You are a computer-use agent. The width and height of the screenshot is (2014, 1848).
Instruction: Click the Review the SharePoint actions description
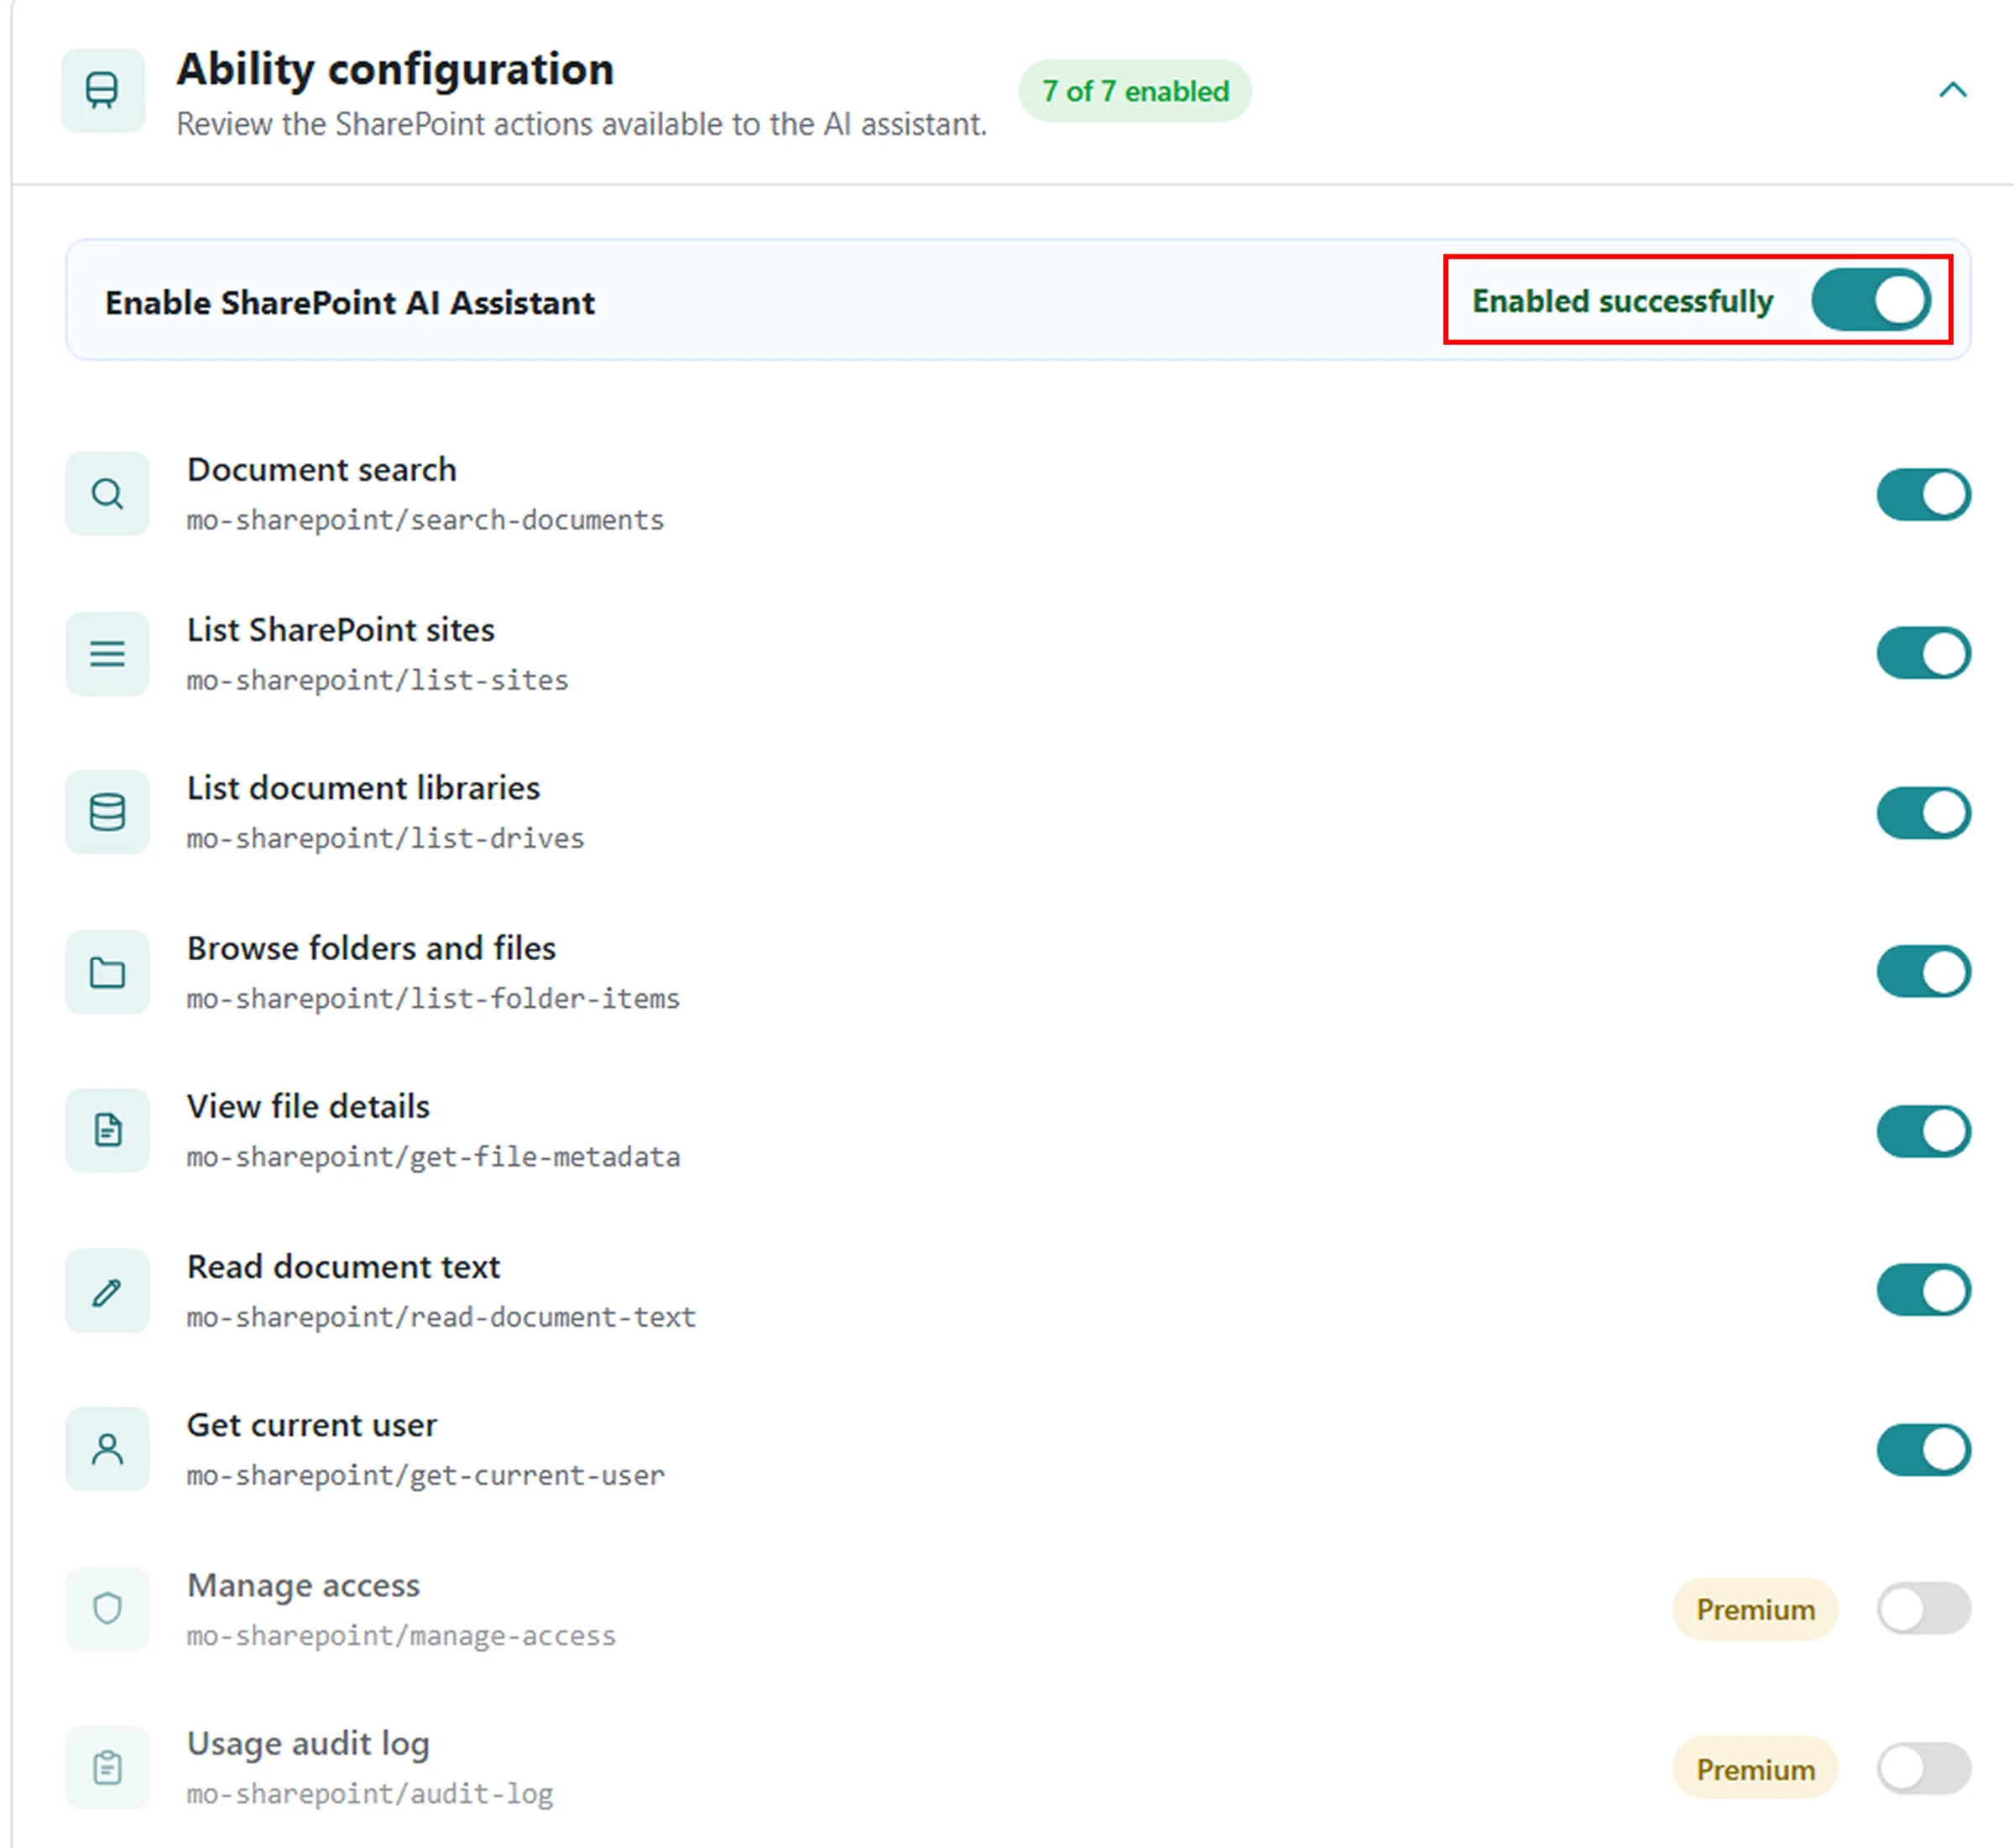582,124
